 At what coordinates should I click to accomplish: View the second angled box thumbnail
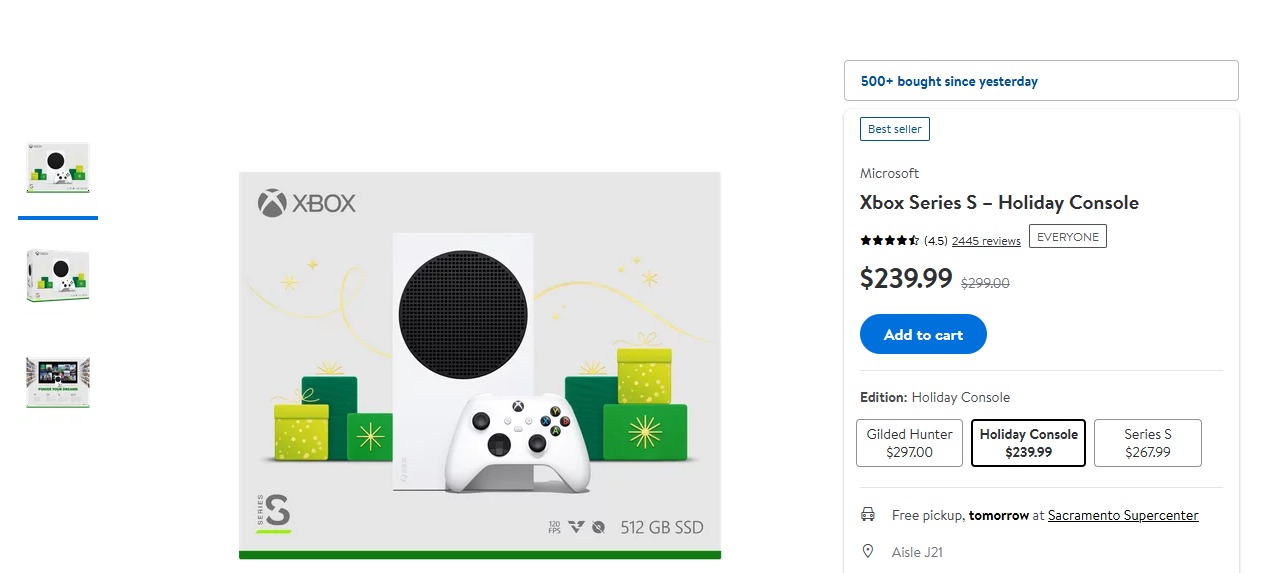(x=58, y=275)
